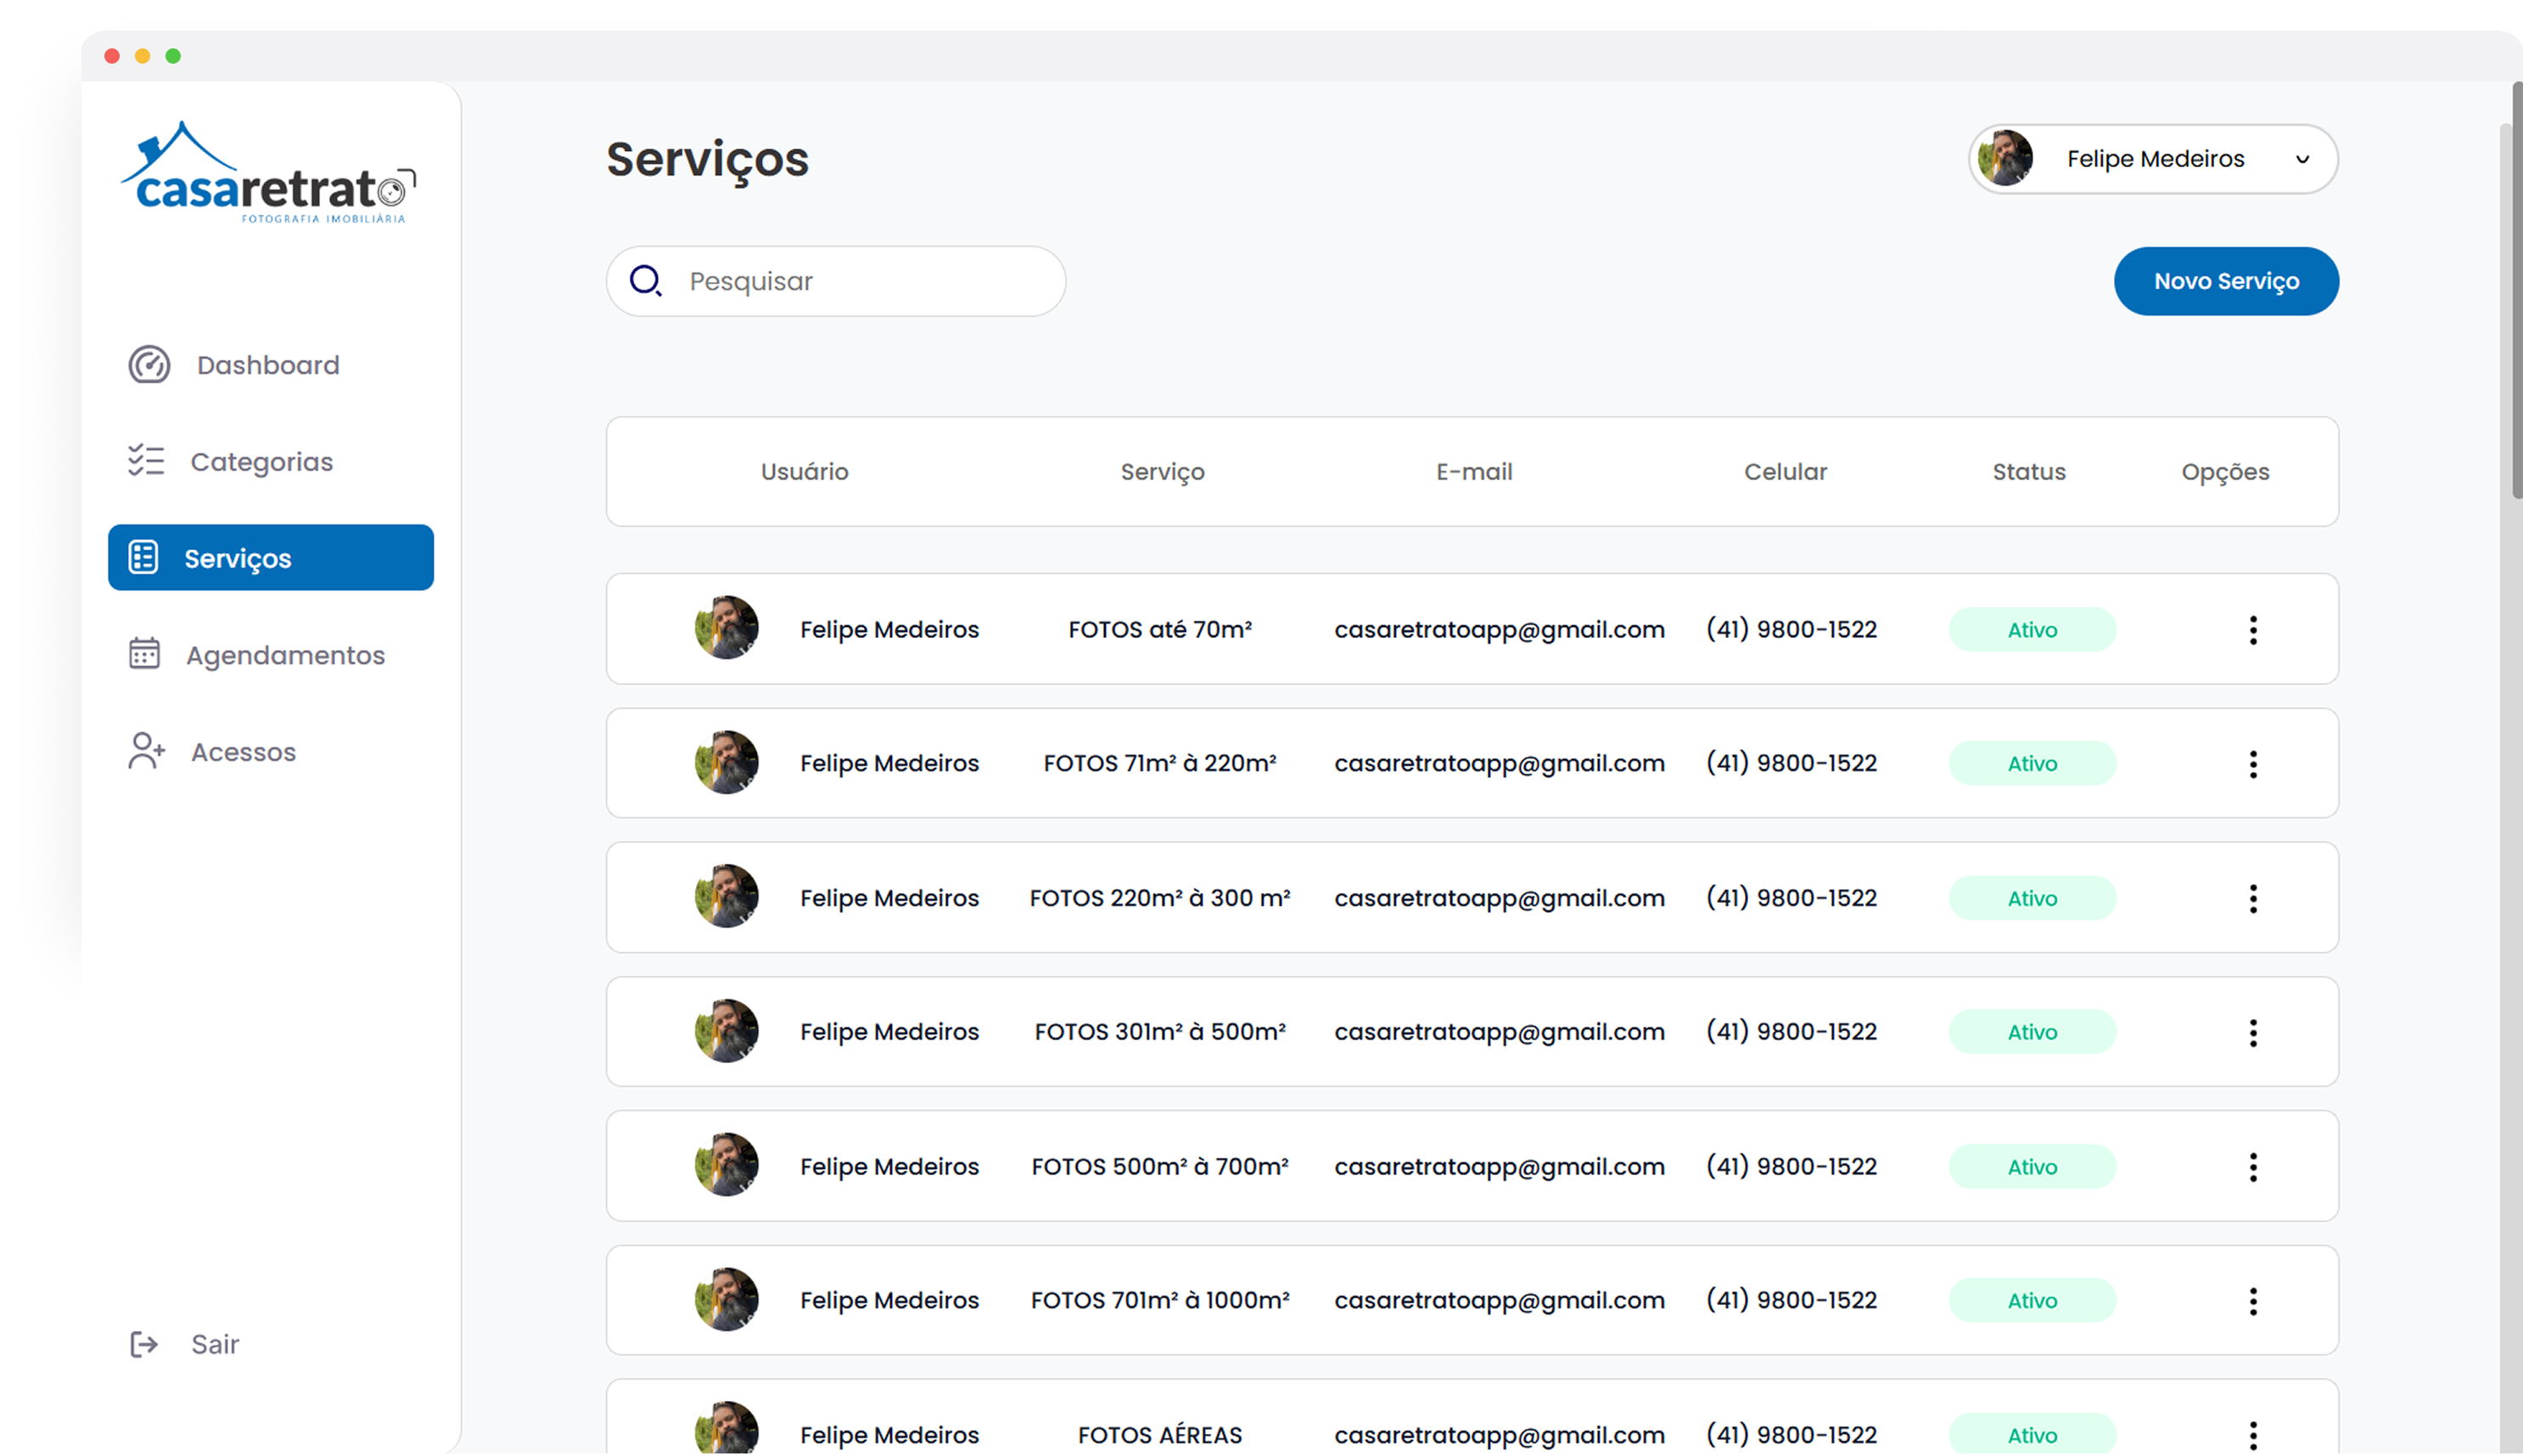
Task: Click the Sair logout icon
Action: [x=144, y=1344]
